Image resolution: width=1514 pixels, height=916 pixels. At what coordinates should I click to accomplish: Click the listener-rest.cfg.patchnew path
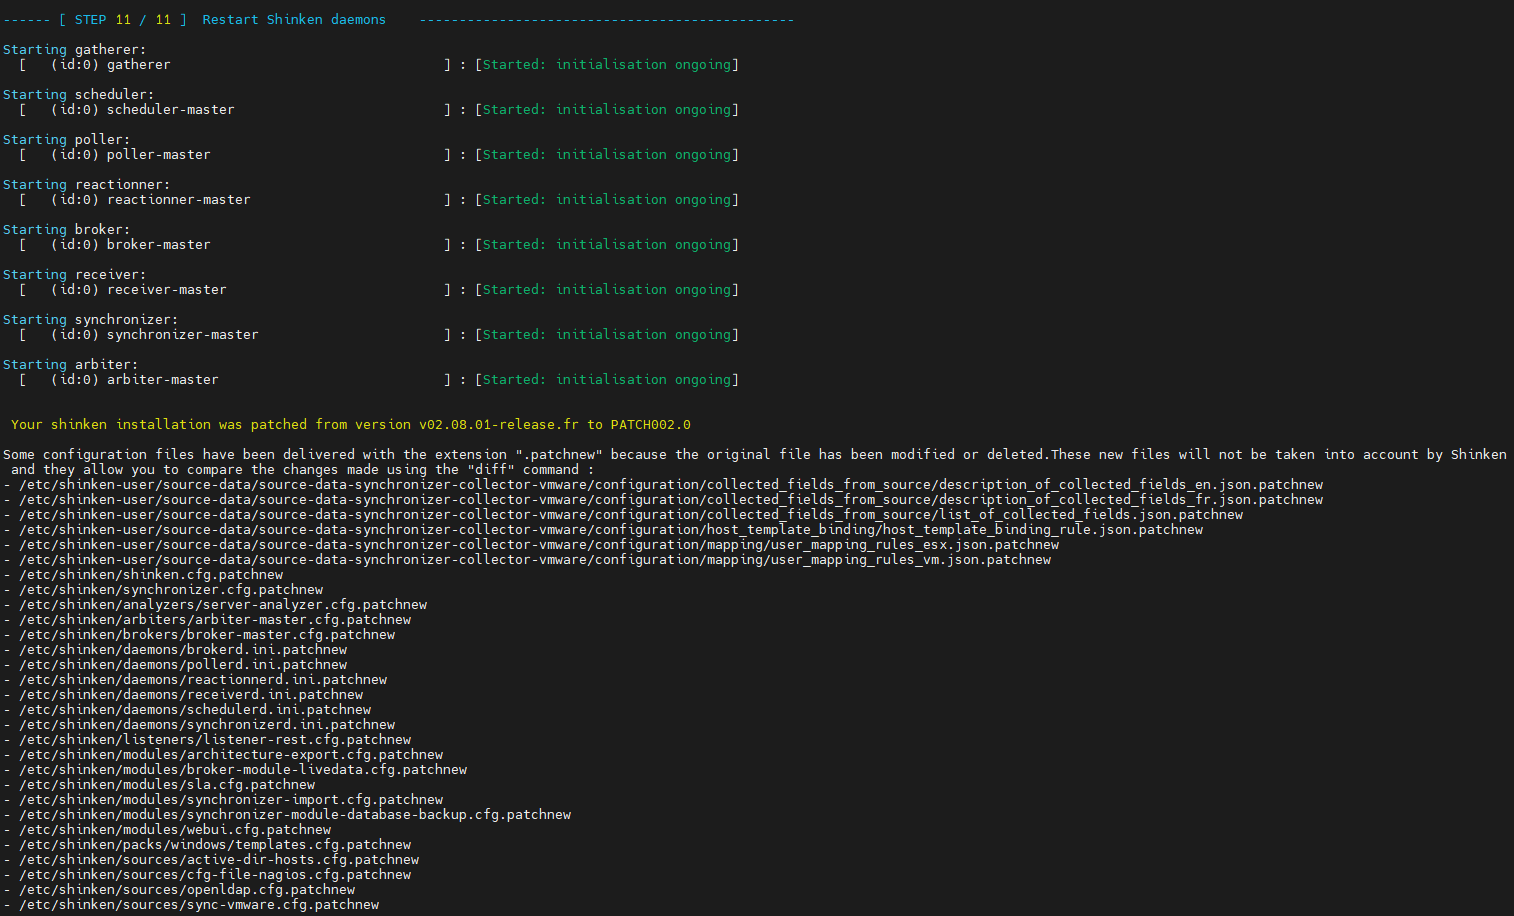[x=214, y=740]
